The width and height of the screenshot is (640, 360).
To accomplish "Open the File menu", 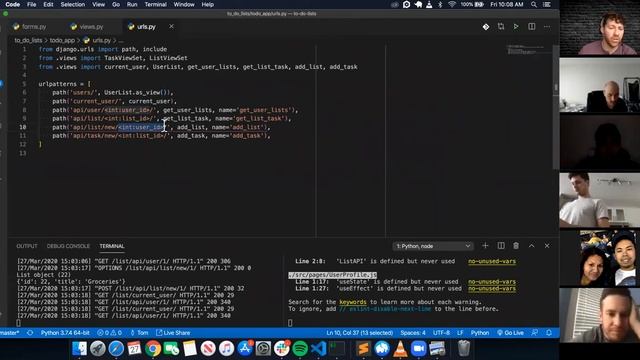I will tap(31, 4).
